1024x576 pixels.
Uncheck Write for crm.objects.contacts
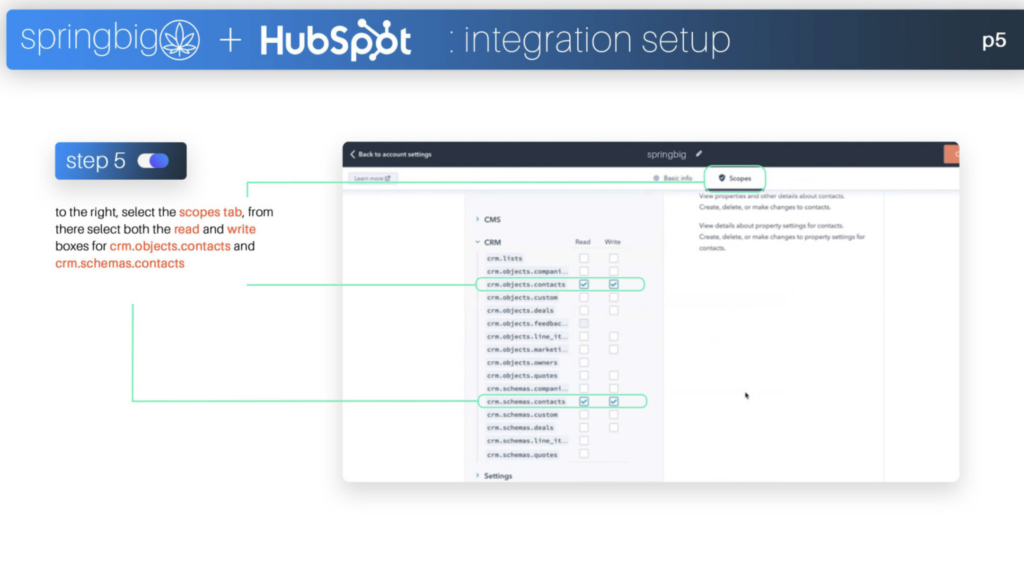click(614, 285)
